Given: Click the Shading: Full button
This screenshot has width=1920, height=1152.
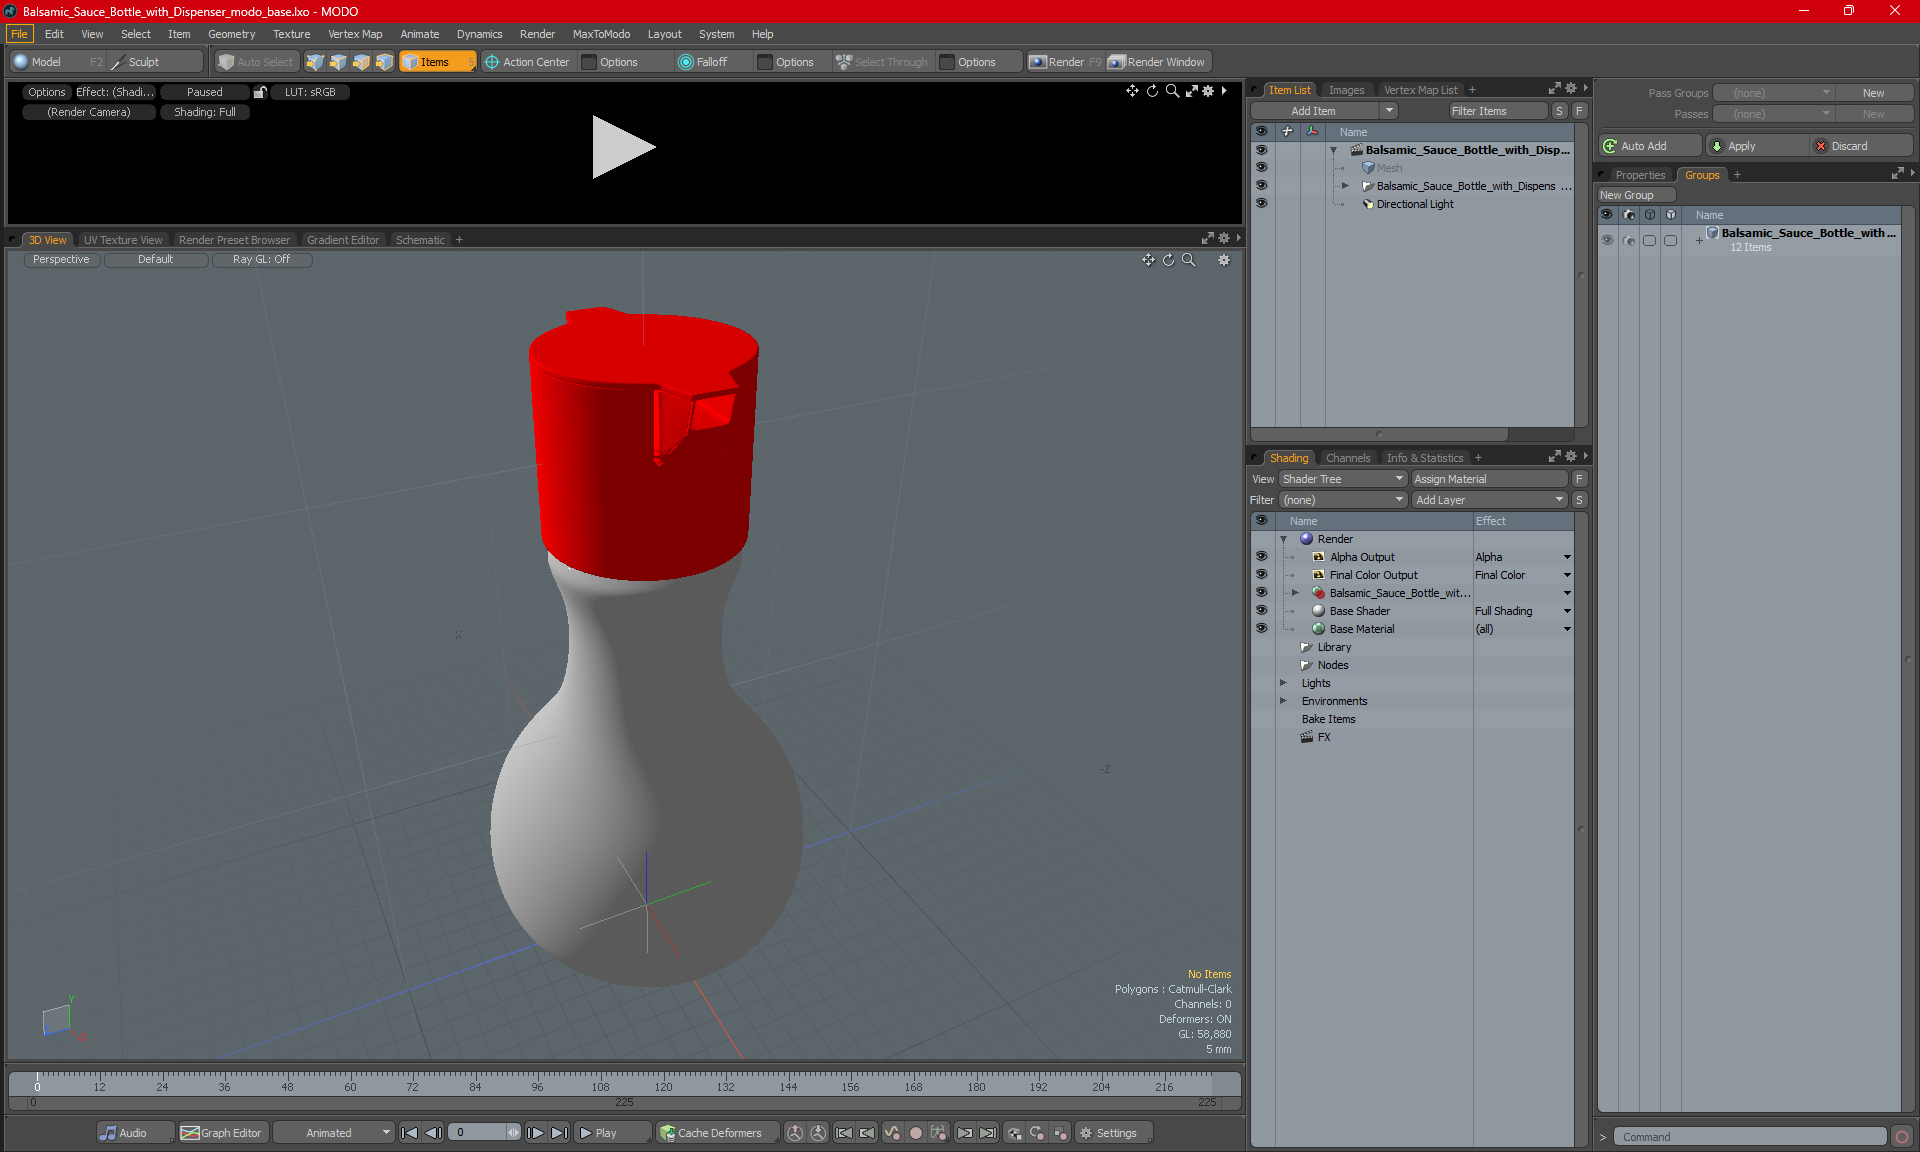Looking at the screenshot, I should (205, 112).
